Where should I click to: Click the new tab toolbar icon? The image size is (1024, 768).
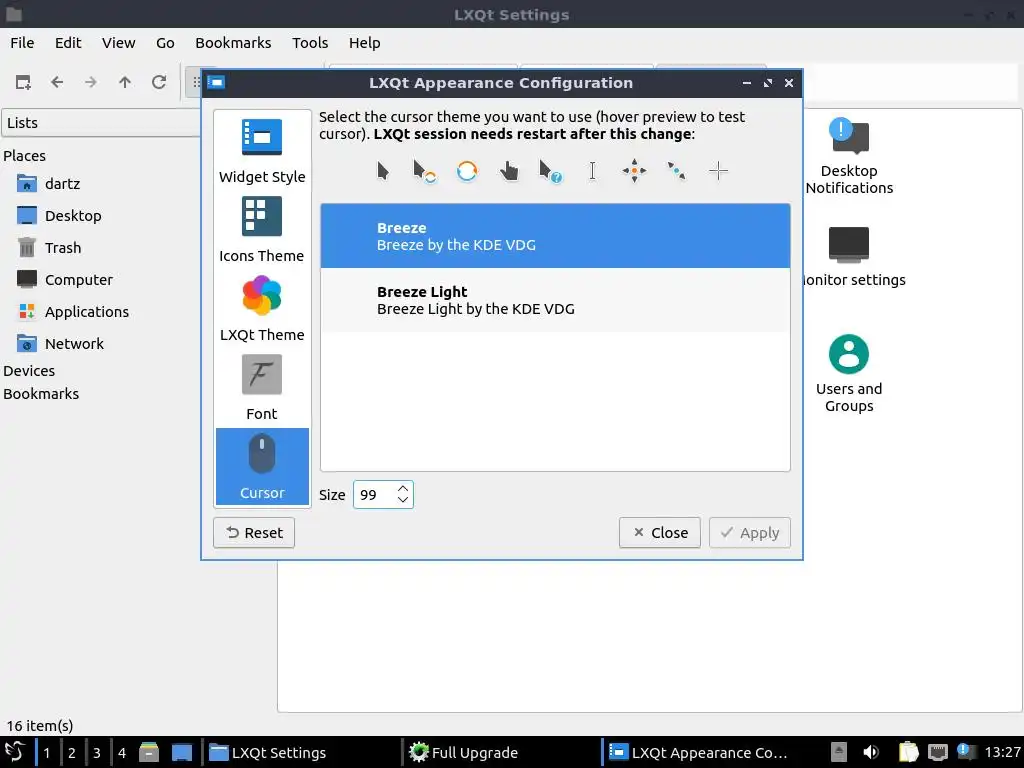pyautogui.click(x=23, y=82)
